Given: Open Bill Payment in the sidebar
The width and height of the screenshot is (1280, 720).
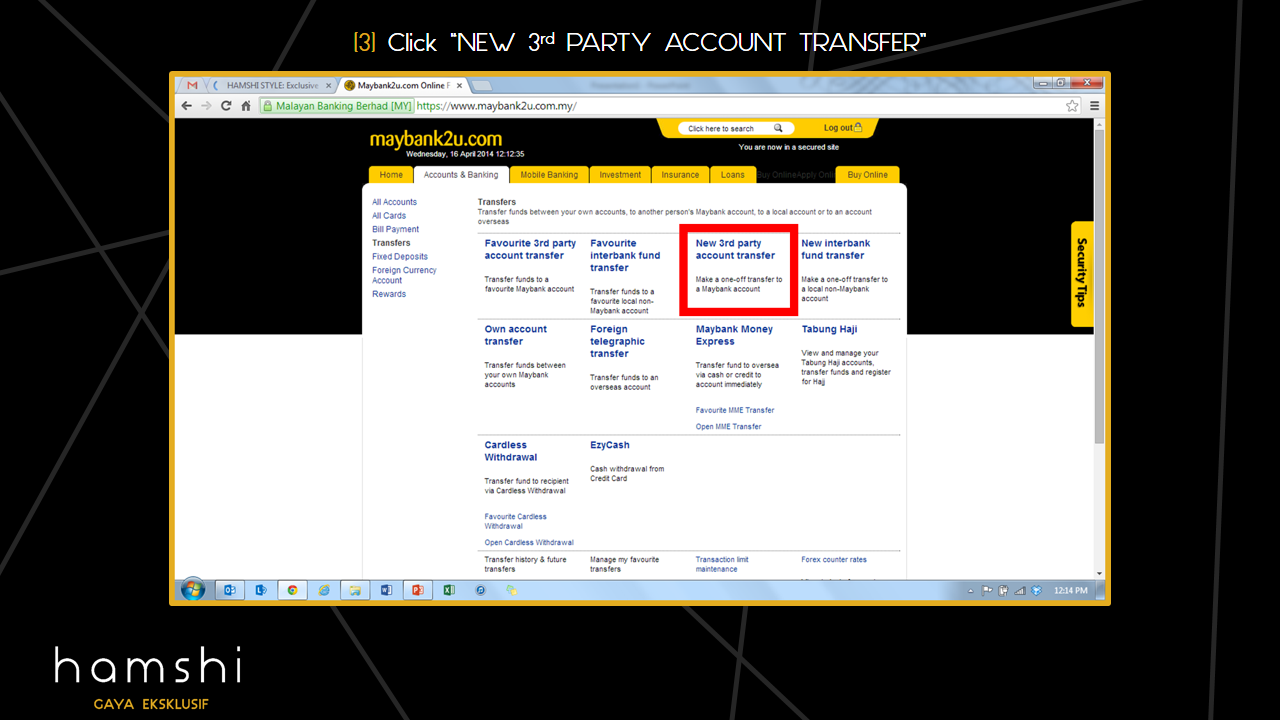Looking at the screenshot, I should coord(395,230).
